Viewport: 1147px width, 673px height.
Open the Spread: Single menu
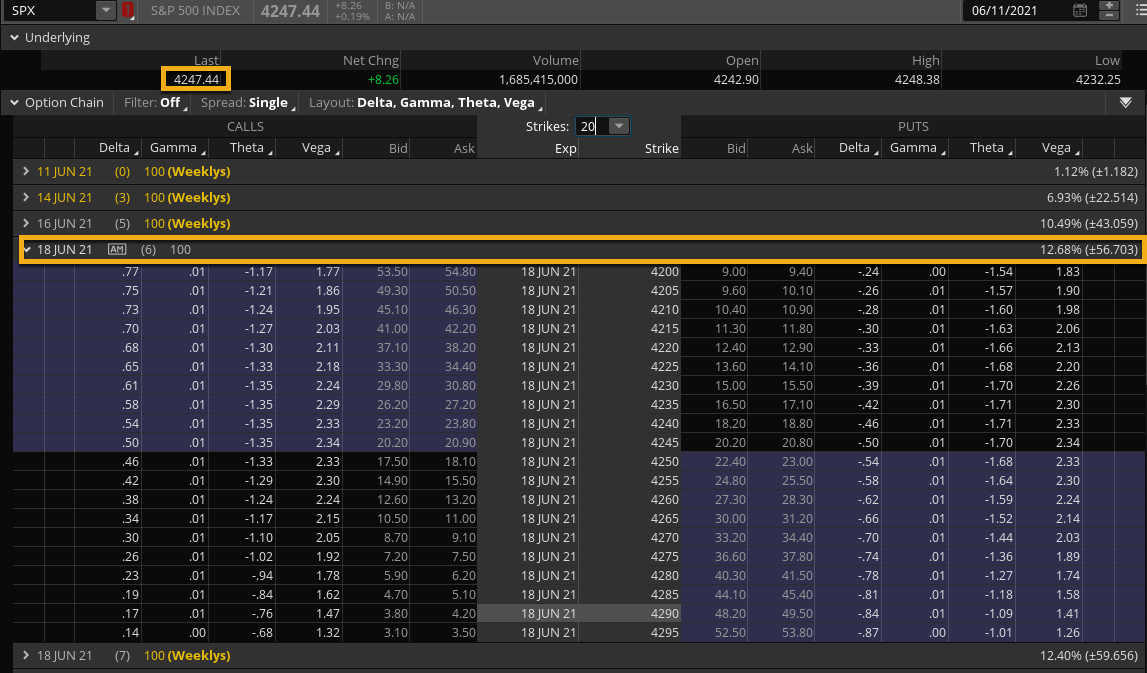(245, 102)
